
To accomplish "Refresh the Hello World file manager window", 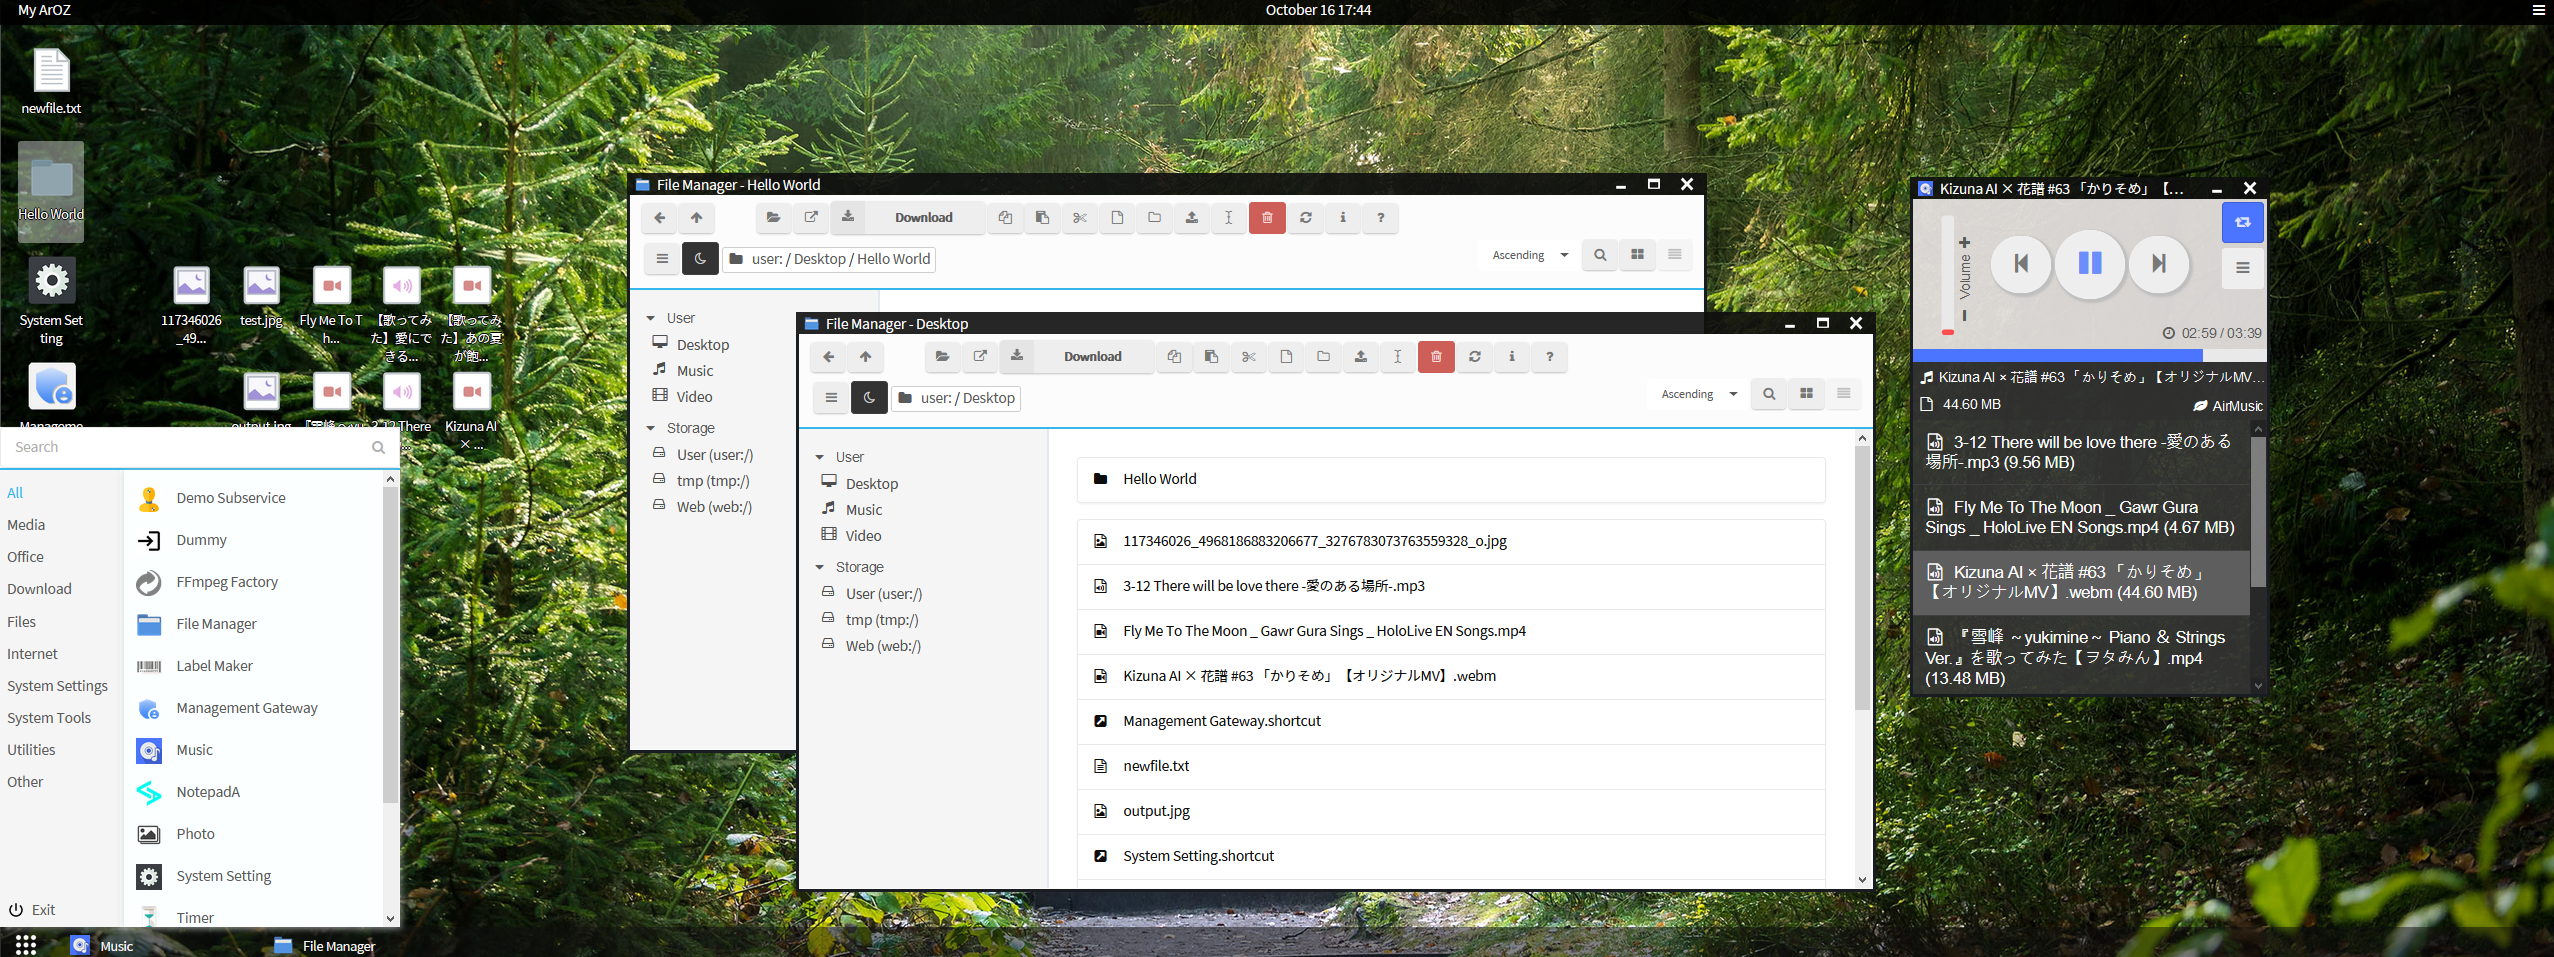I will click(1305, 218).
